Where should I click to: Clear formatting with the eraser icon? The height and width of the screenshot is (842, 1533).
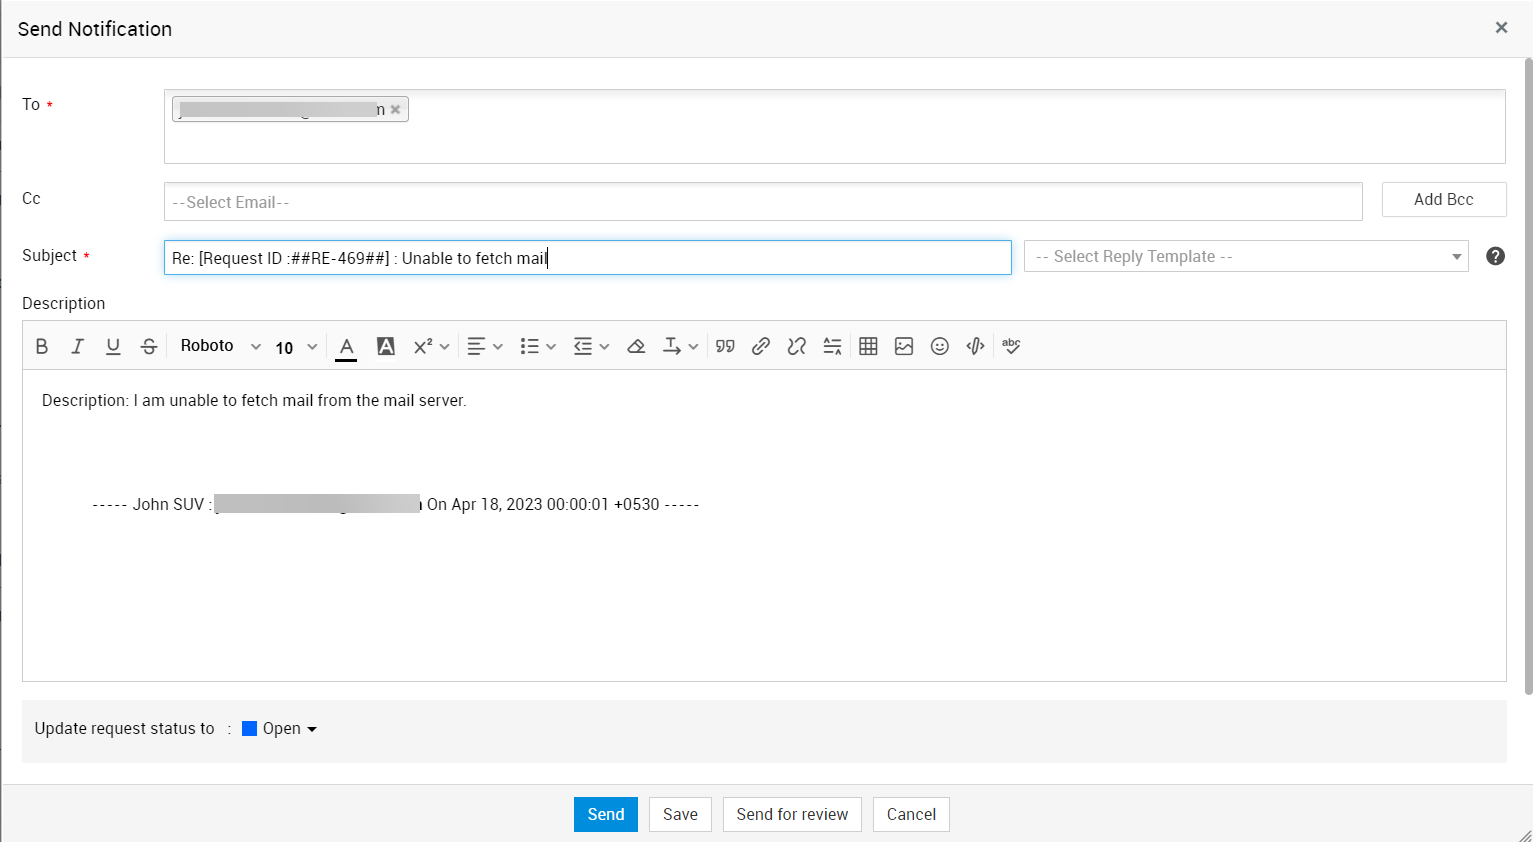pyautogui.click(x=636, y=346)
